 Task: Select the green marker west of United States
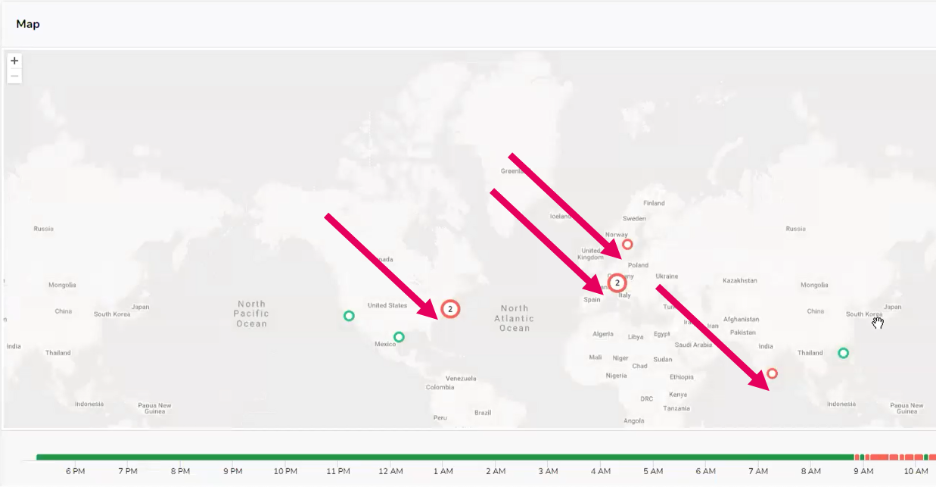(349, 316)
